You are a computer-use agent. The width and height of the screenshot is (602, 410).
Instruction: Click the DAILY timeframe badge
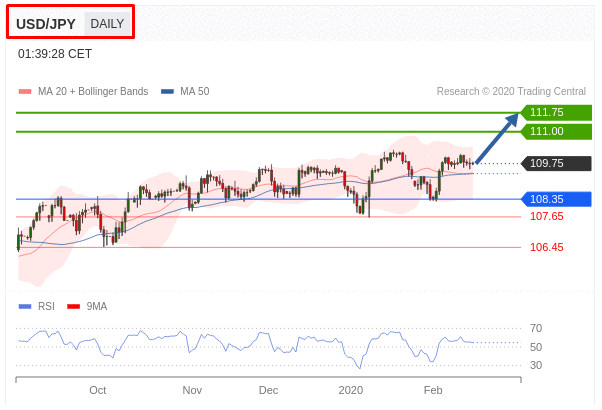tap(107, 24)
